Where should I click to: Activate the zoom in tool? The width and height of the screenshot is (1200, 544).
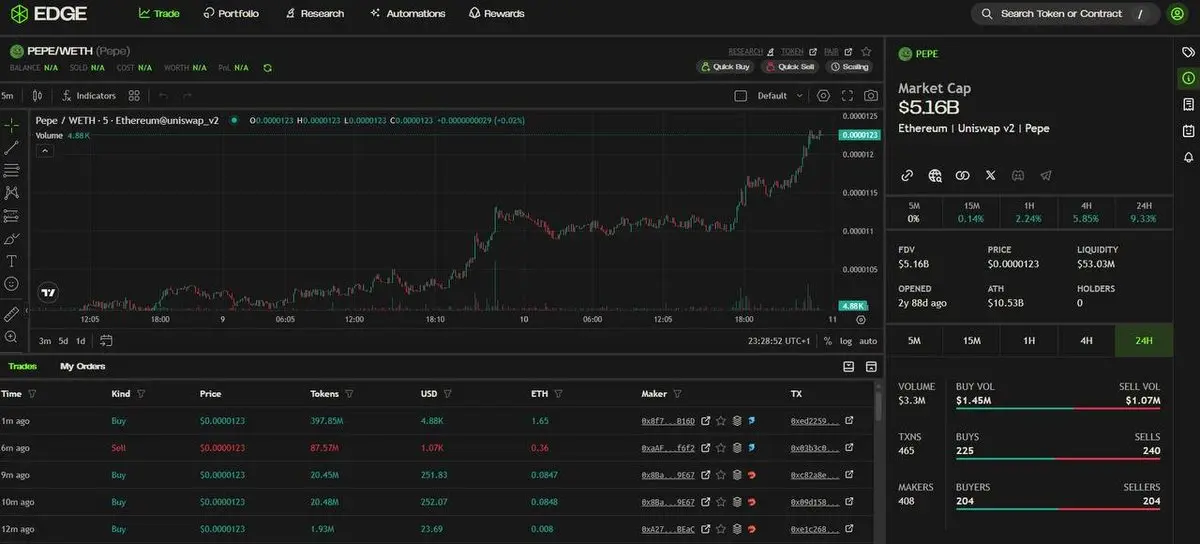pos(11,337)
